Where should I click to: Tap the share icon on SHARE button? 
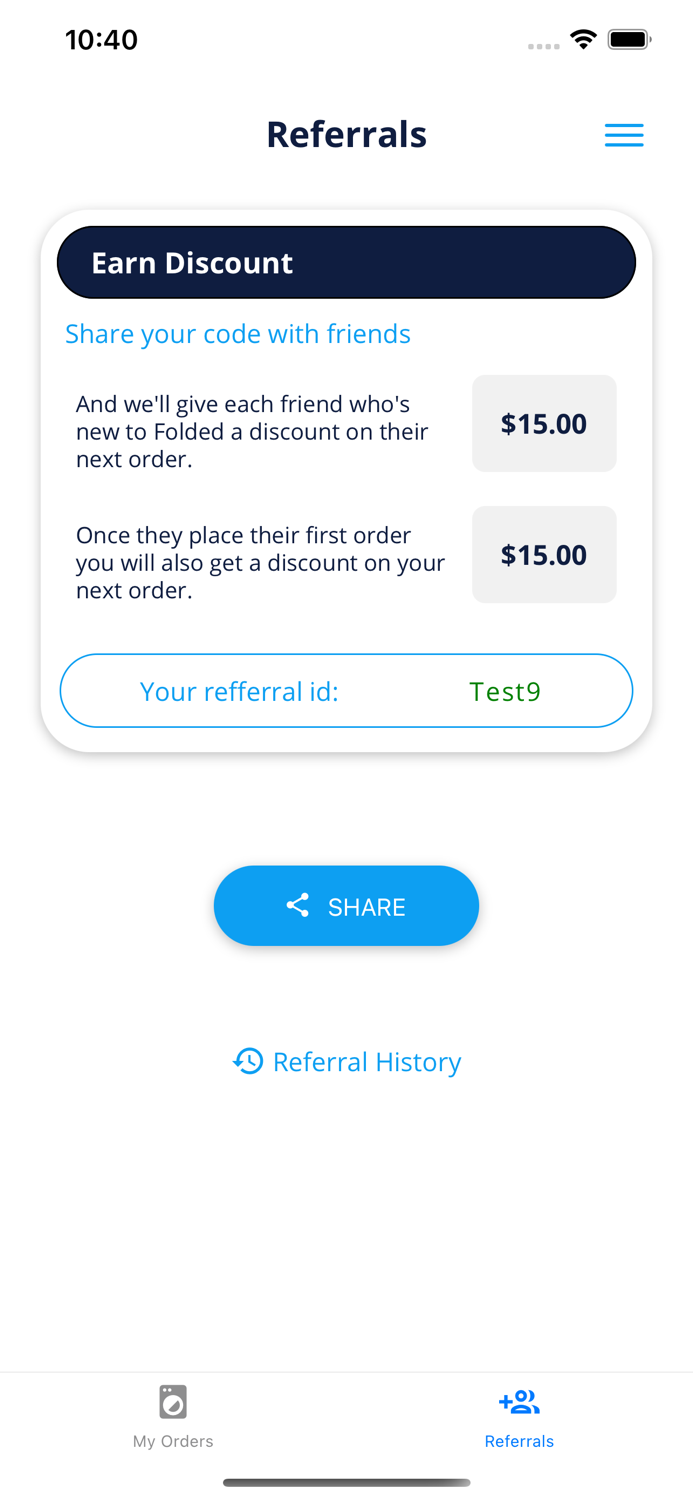(298, 906)
